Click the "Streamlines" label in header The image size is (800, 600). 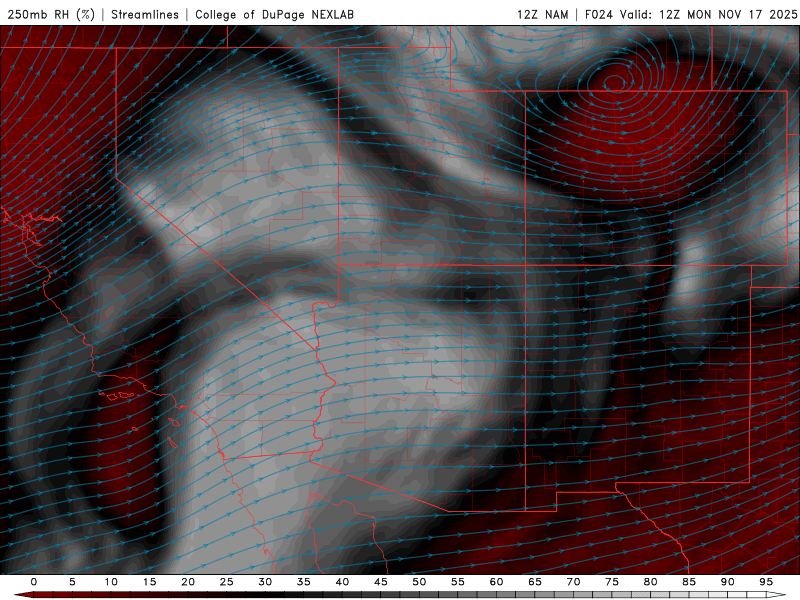click(145, 14)
